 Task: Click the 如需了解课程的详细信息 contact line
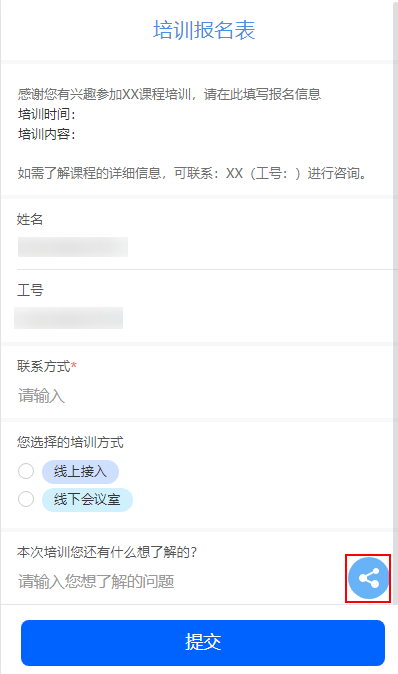192,173
